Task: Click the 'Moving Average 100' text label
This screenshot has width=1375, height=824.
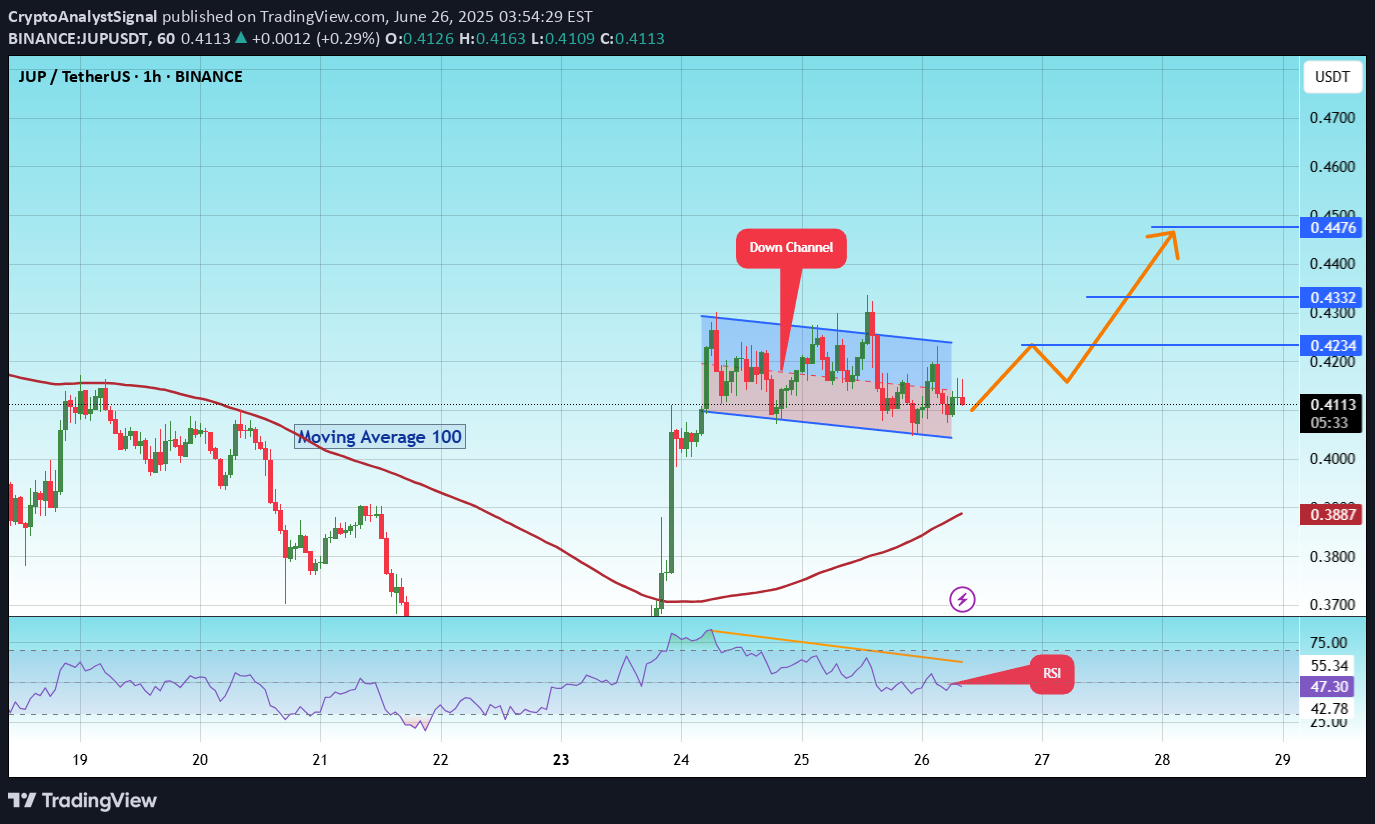Action: pyautogui.click(x=380, y=437)
